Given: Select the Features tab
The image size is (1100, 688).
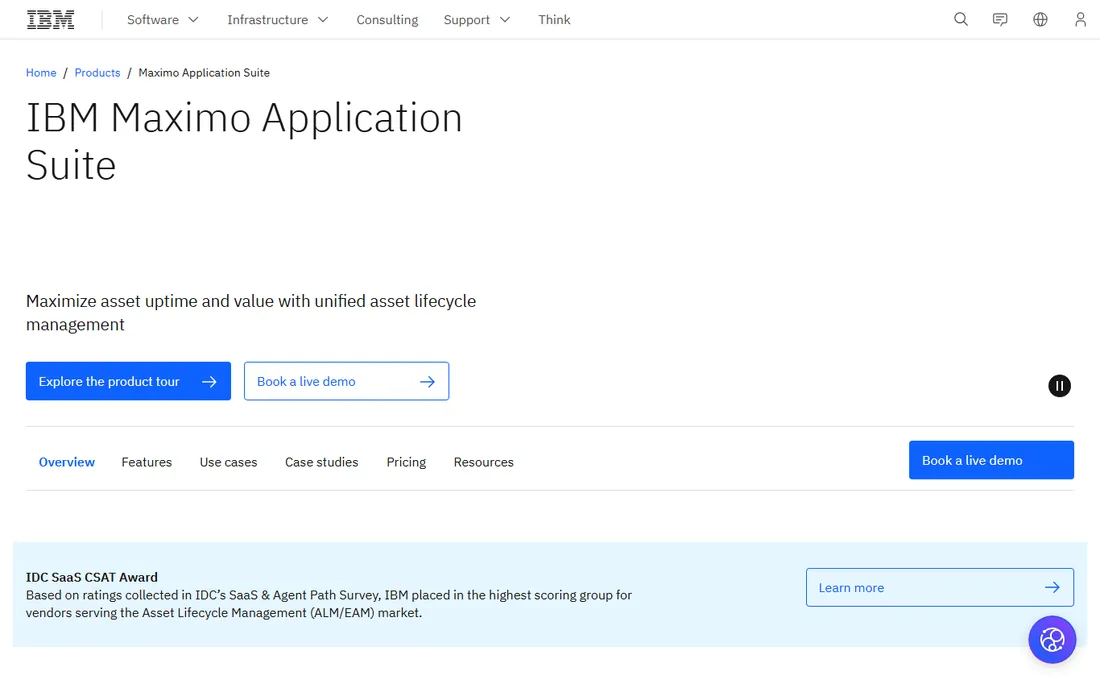Looking at the screenshot, I should (147, 462).
